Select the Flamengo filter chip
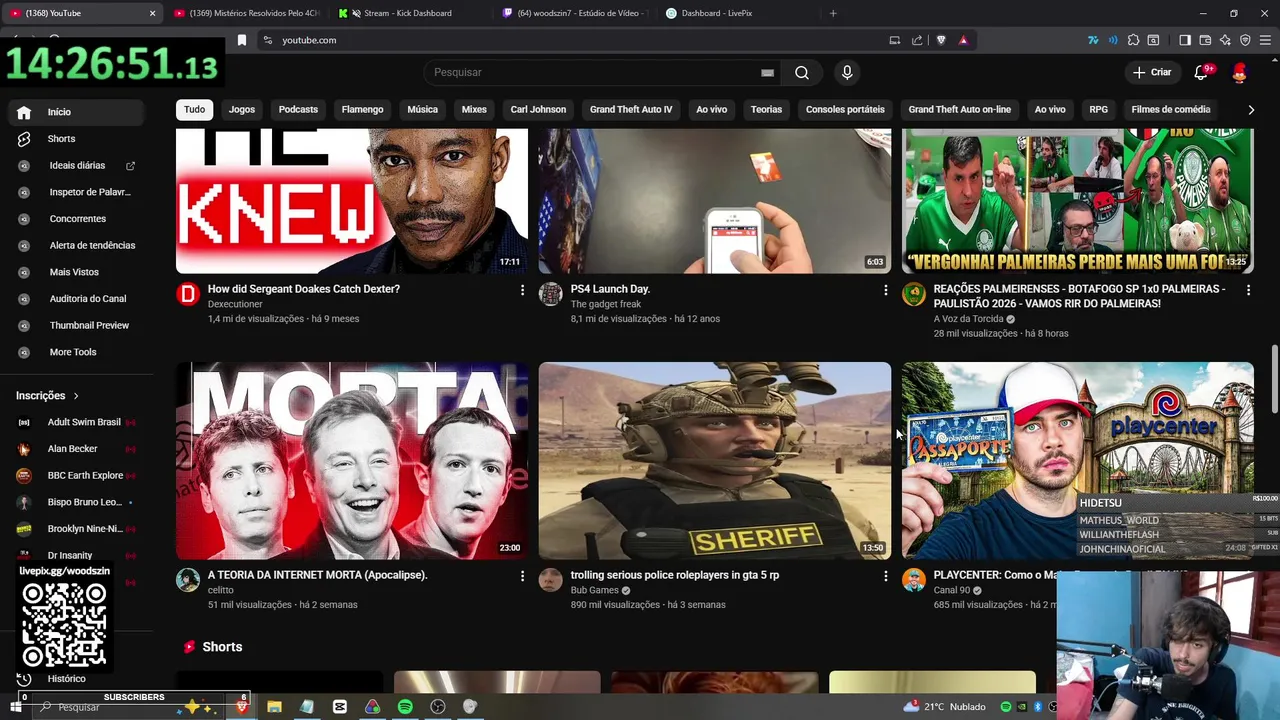Screen dimensions: 1280x720 [362, 110]
